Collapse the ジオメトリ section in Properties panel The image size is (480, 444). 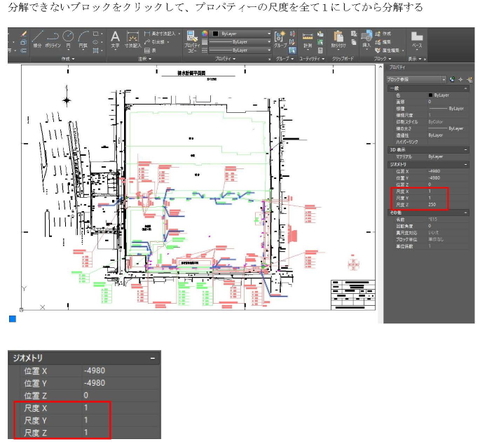(x=466, y=164)
